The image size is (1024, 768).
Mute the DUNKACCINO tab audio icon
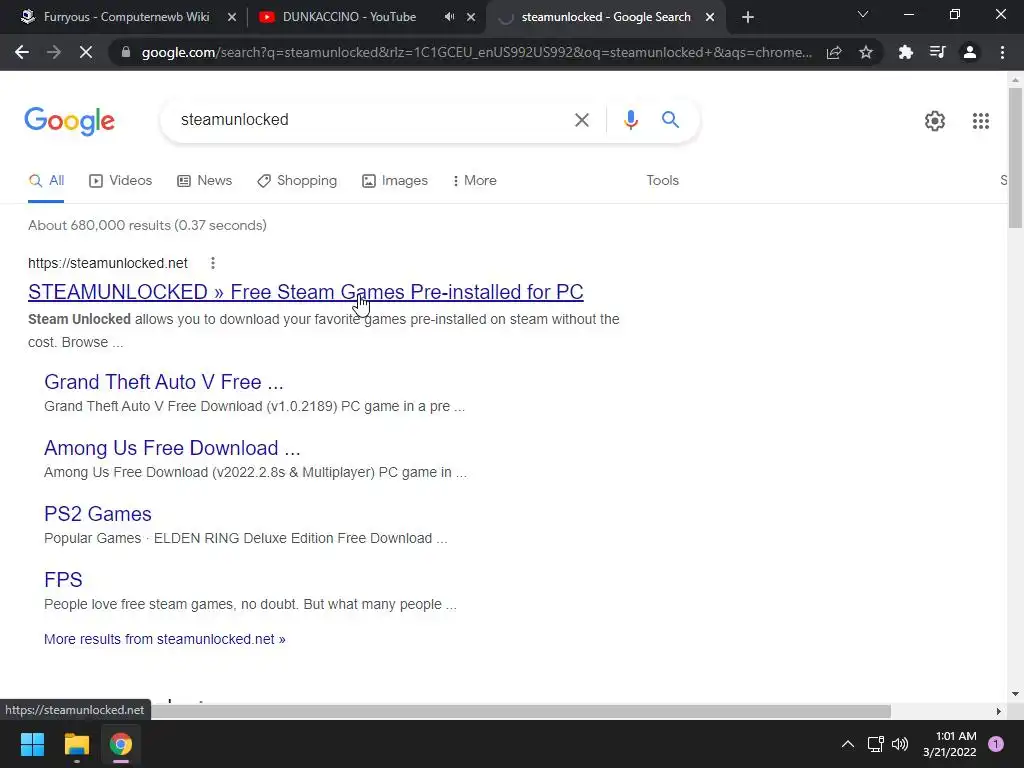[x=449, y=17]
